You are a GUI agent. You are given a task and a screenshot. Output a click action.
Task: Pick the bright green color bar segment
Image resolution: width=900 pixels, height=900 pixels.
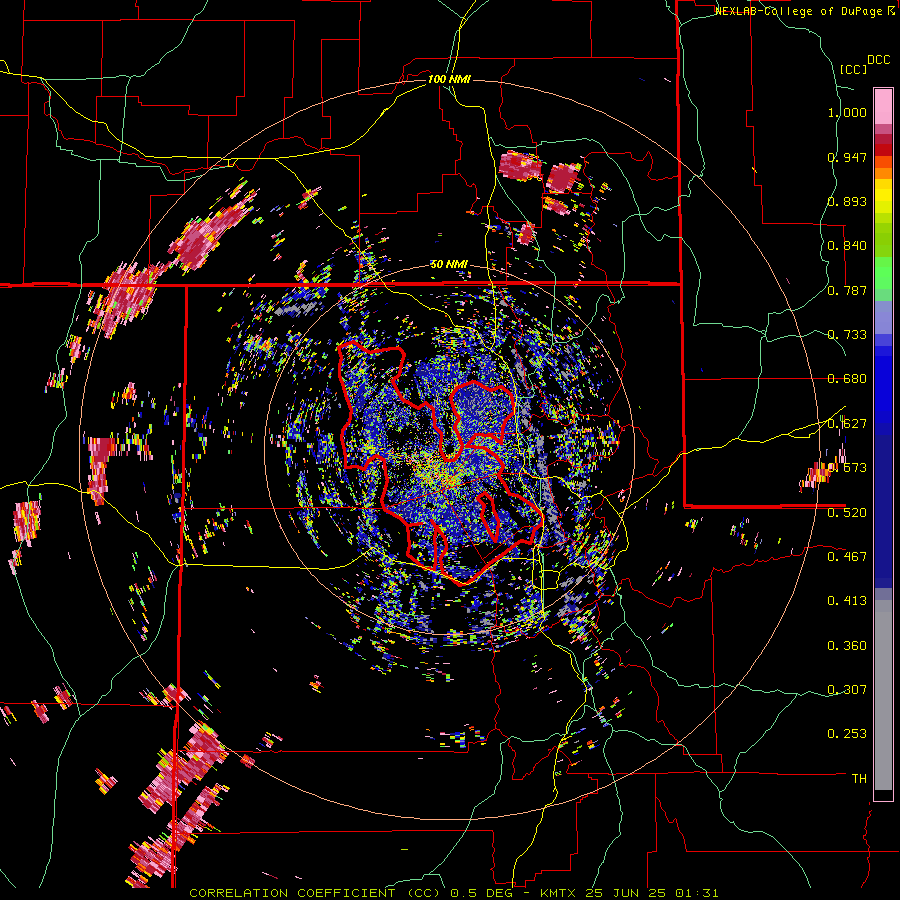(883, 273)
